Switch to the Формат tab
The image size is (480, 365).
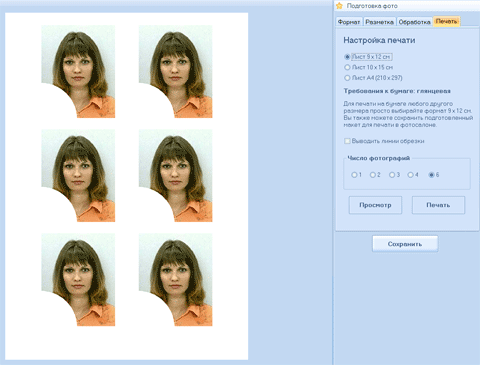point(349,22)
